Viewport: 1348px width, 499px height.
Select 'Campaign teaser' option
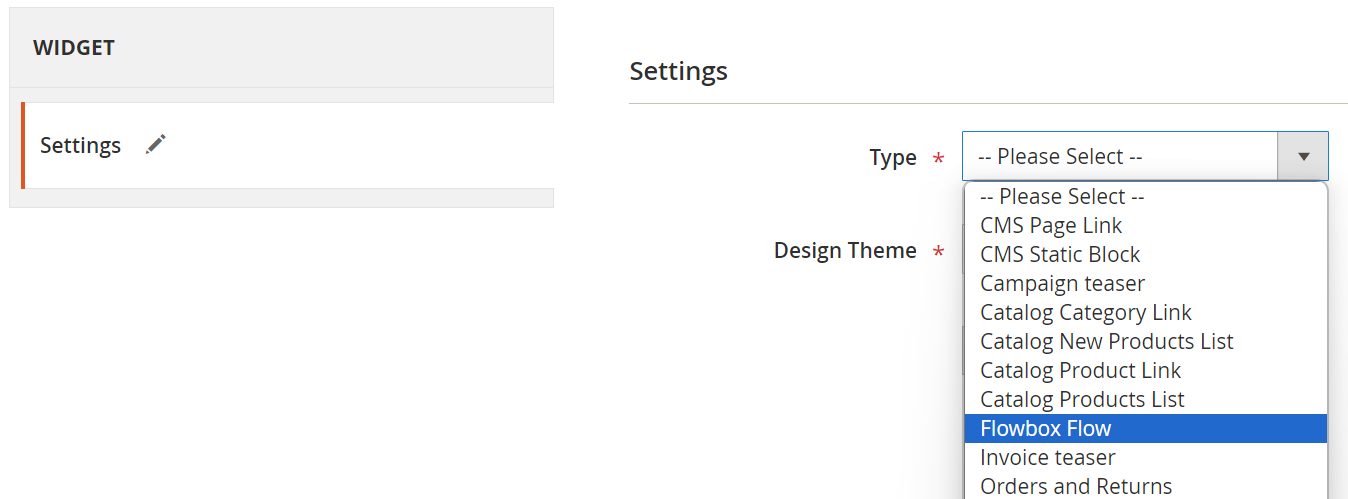click(x=1062, y=284)
